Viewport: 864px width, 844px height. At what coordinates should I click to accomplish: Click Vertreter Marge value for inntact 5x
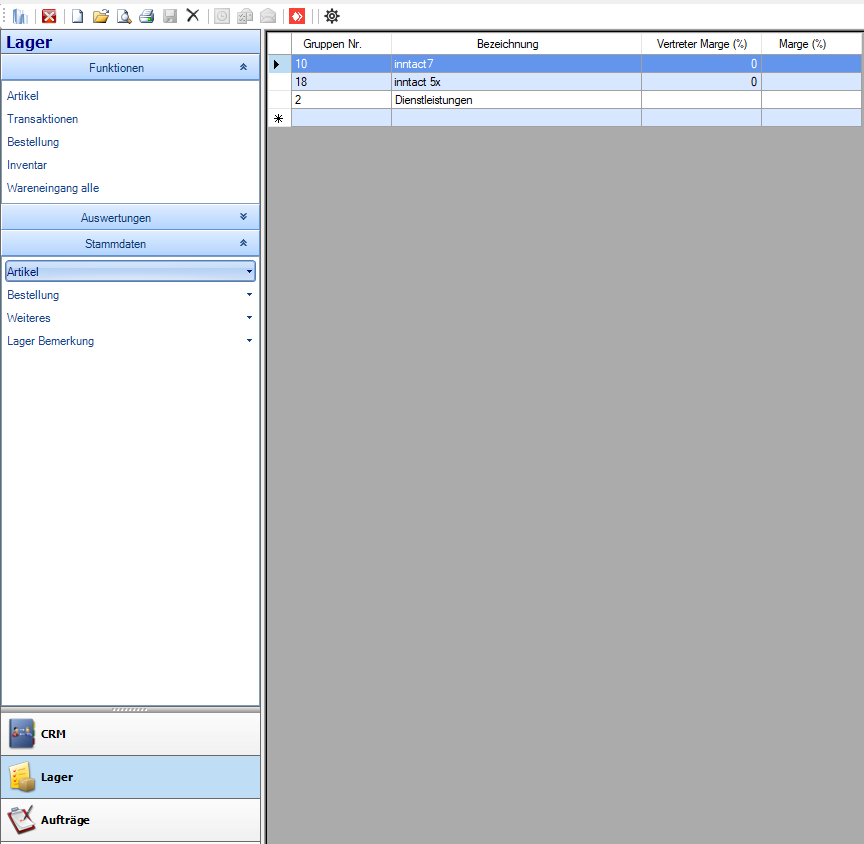tap(701, 82)
